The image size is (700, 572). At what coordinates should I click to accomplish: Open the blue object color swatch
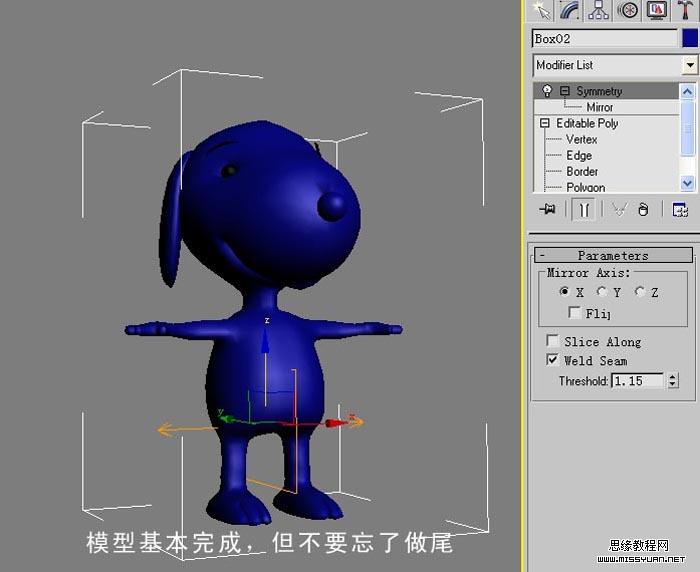tap(690, 38)
